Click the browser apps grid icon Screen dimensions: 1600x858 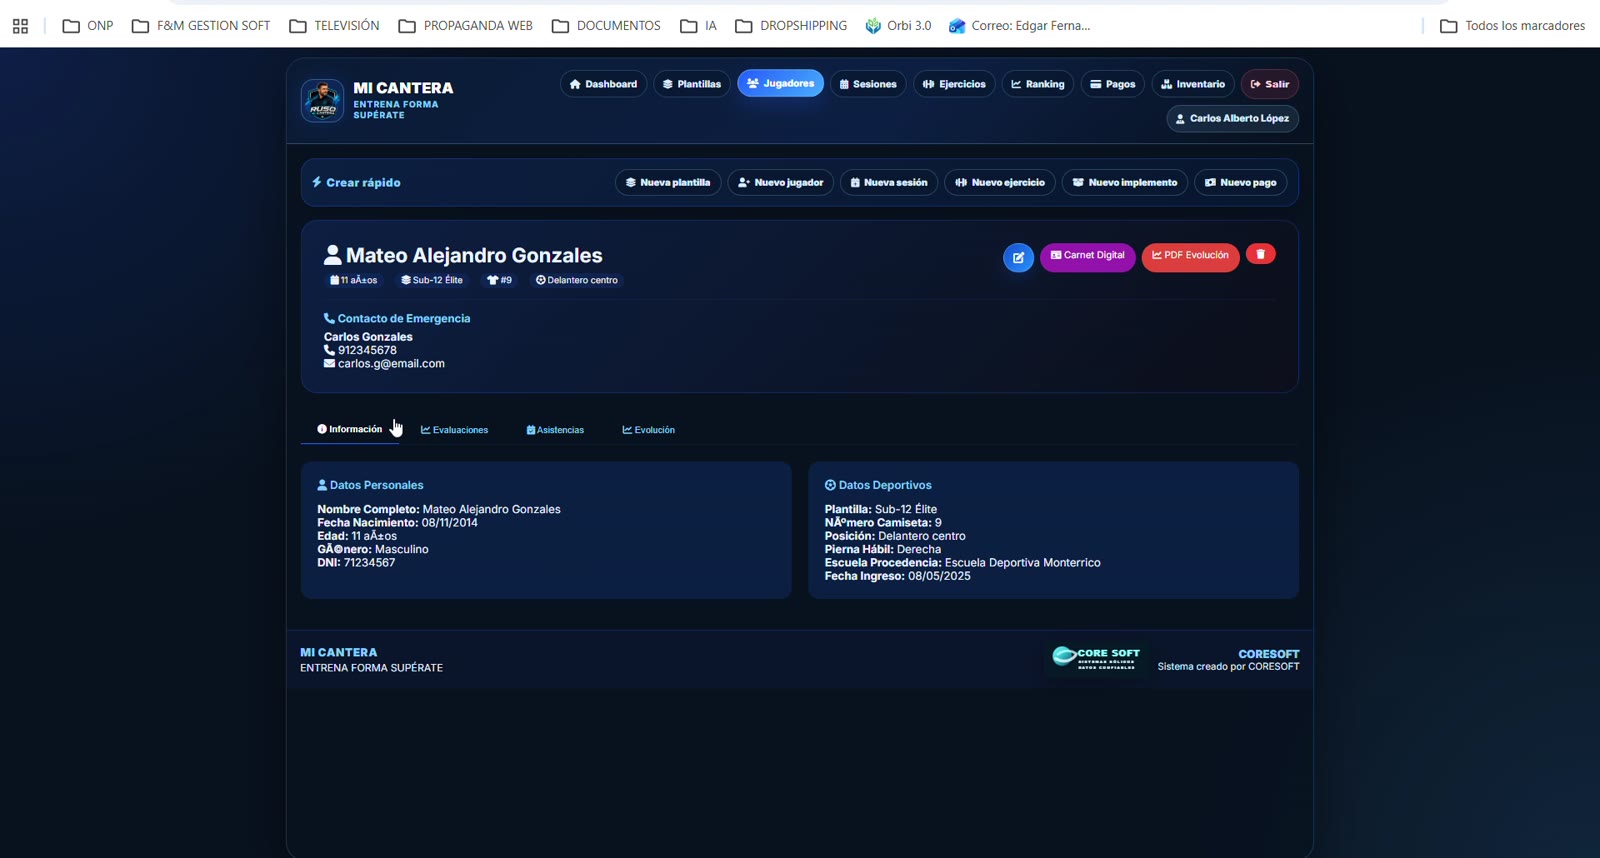20,26
